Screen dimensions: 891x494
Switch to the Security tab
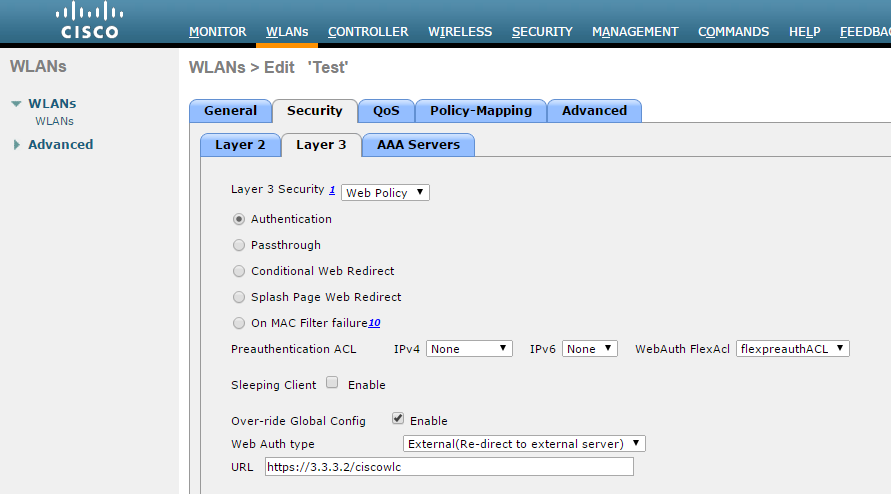pyautogui.click(x=315, y=111)
